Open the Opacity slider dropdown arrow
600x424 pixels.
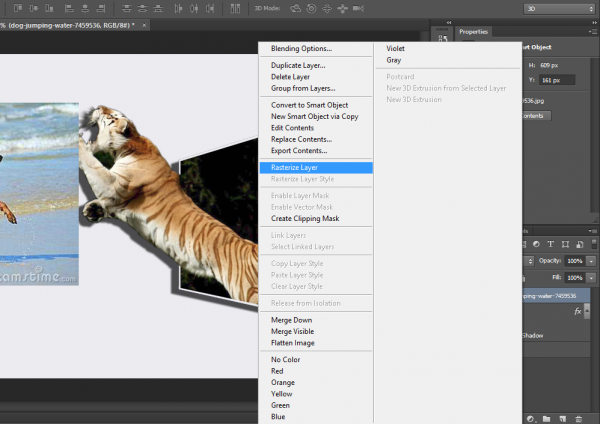589,260
